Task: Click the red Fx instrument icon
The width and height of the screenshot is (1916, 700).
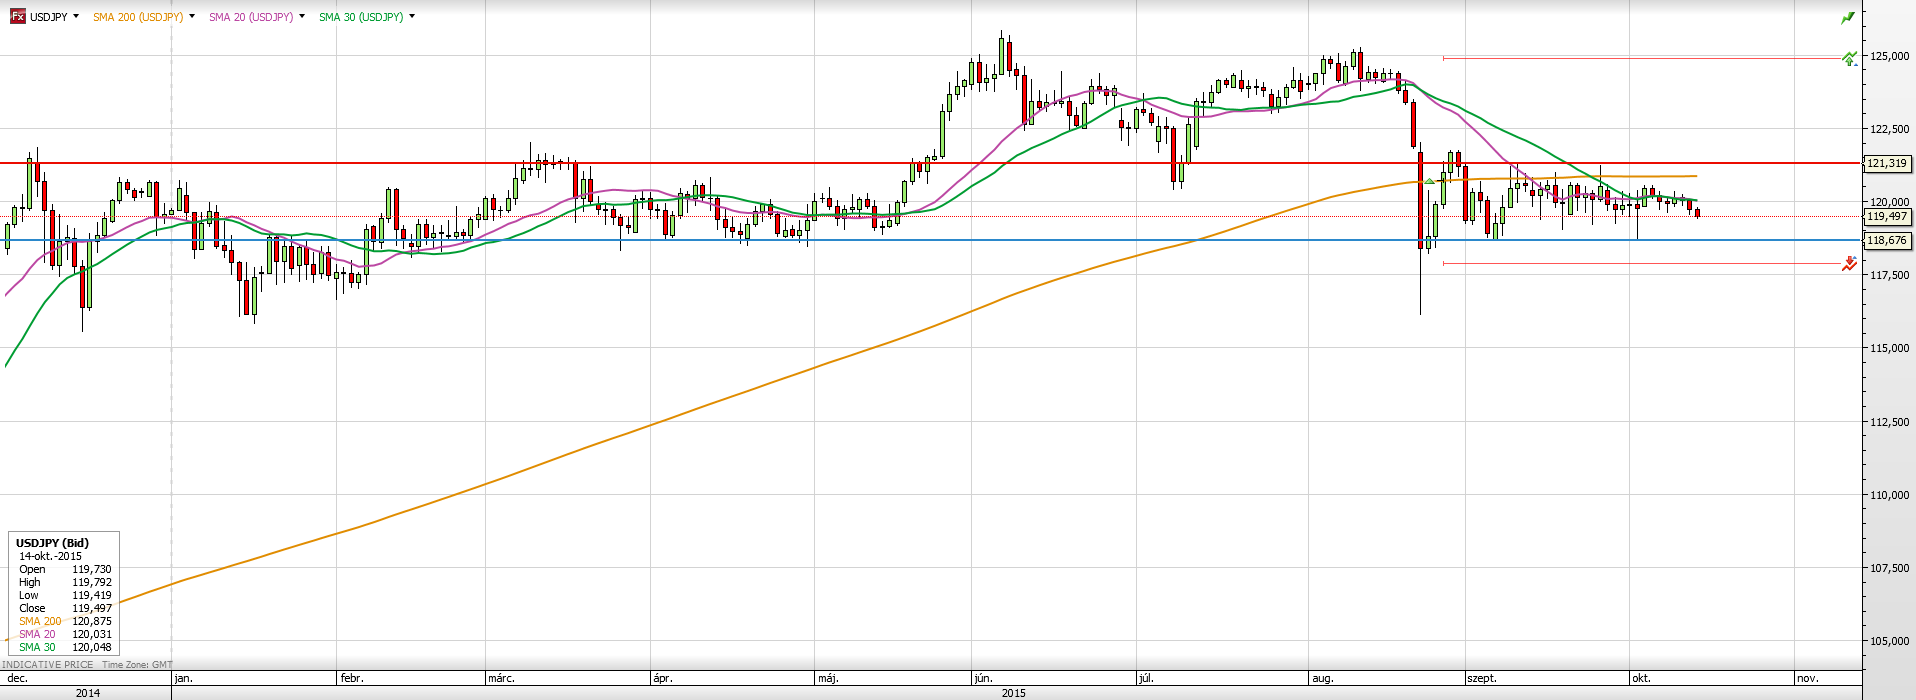Action: coord(17,17)
